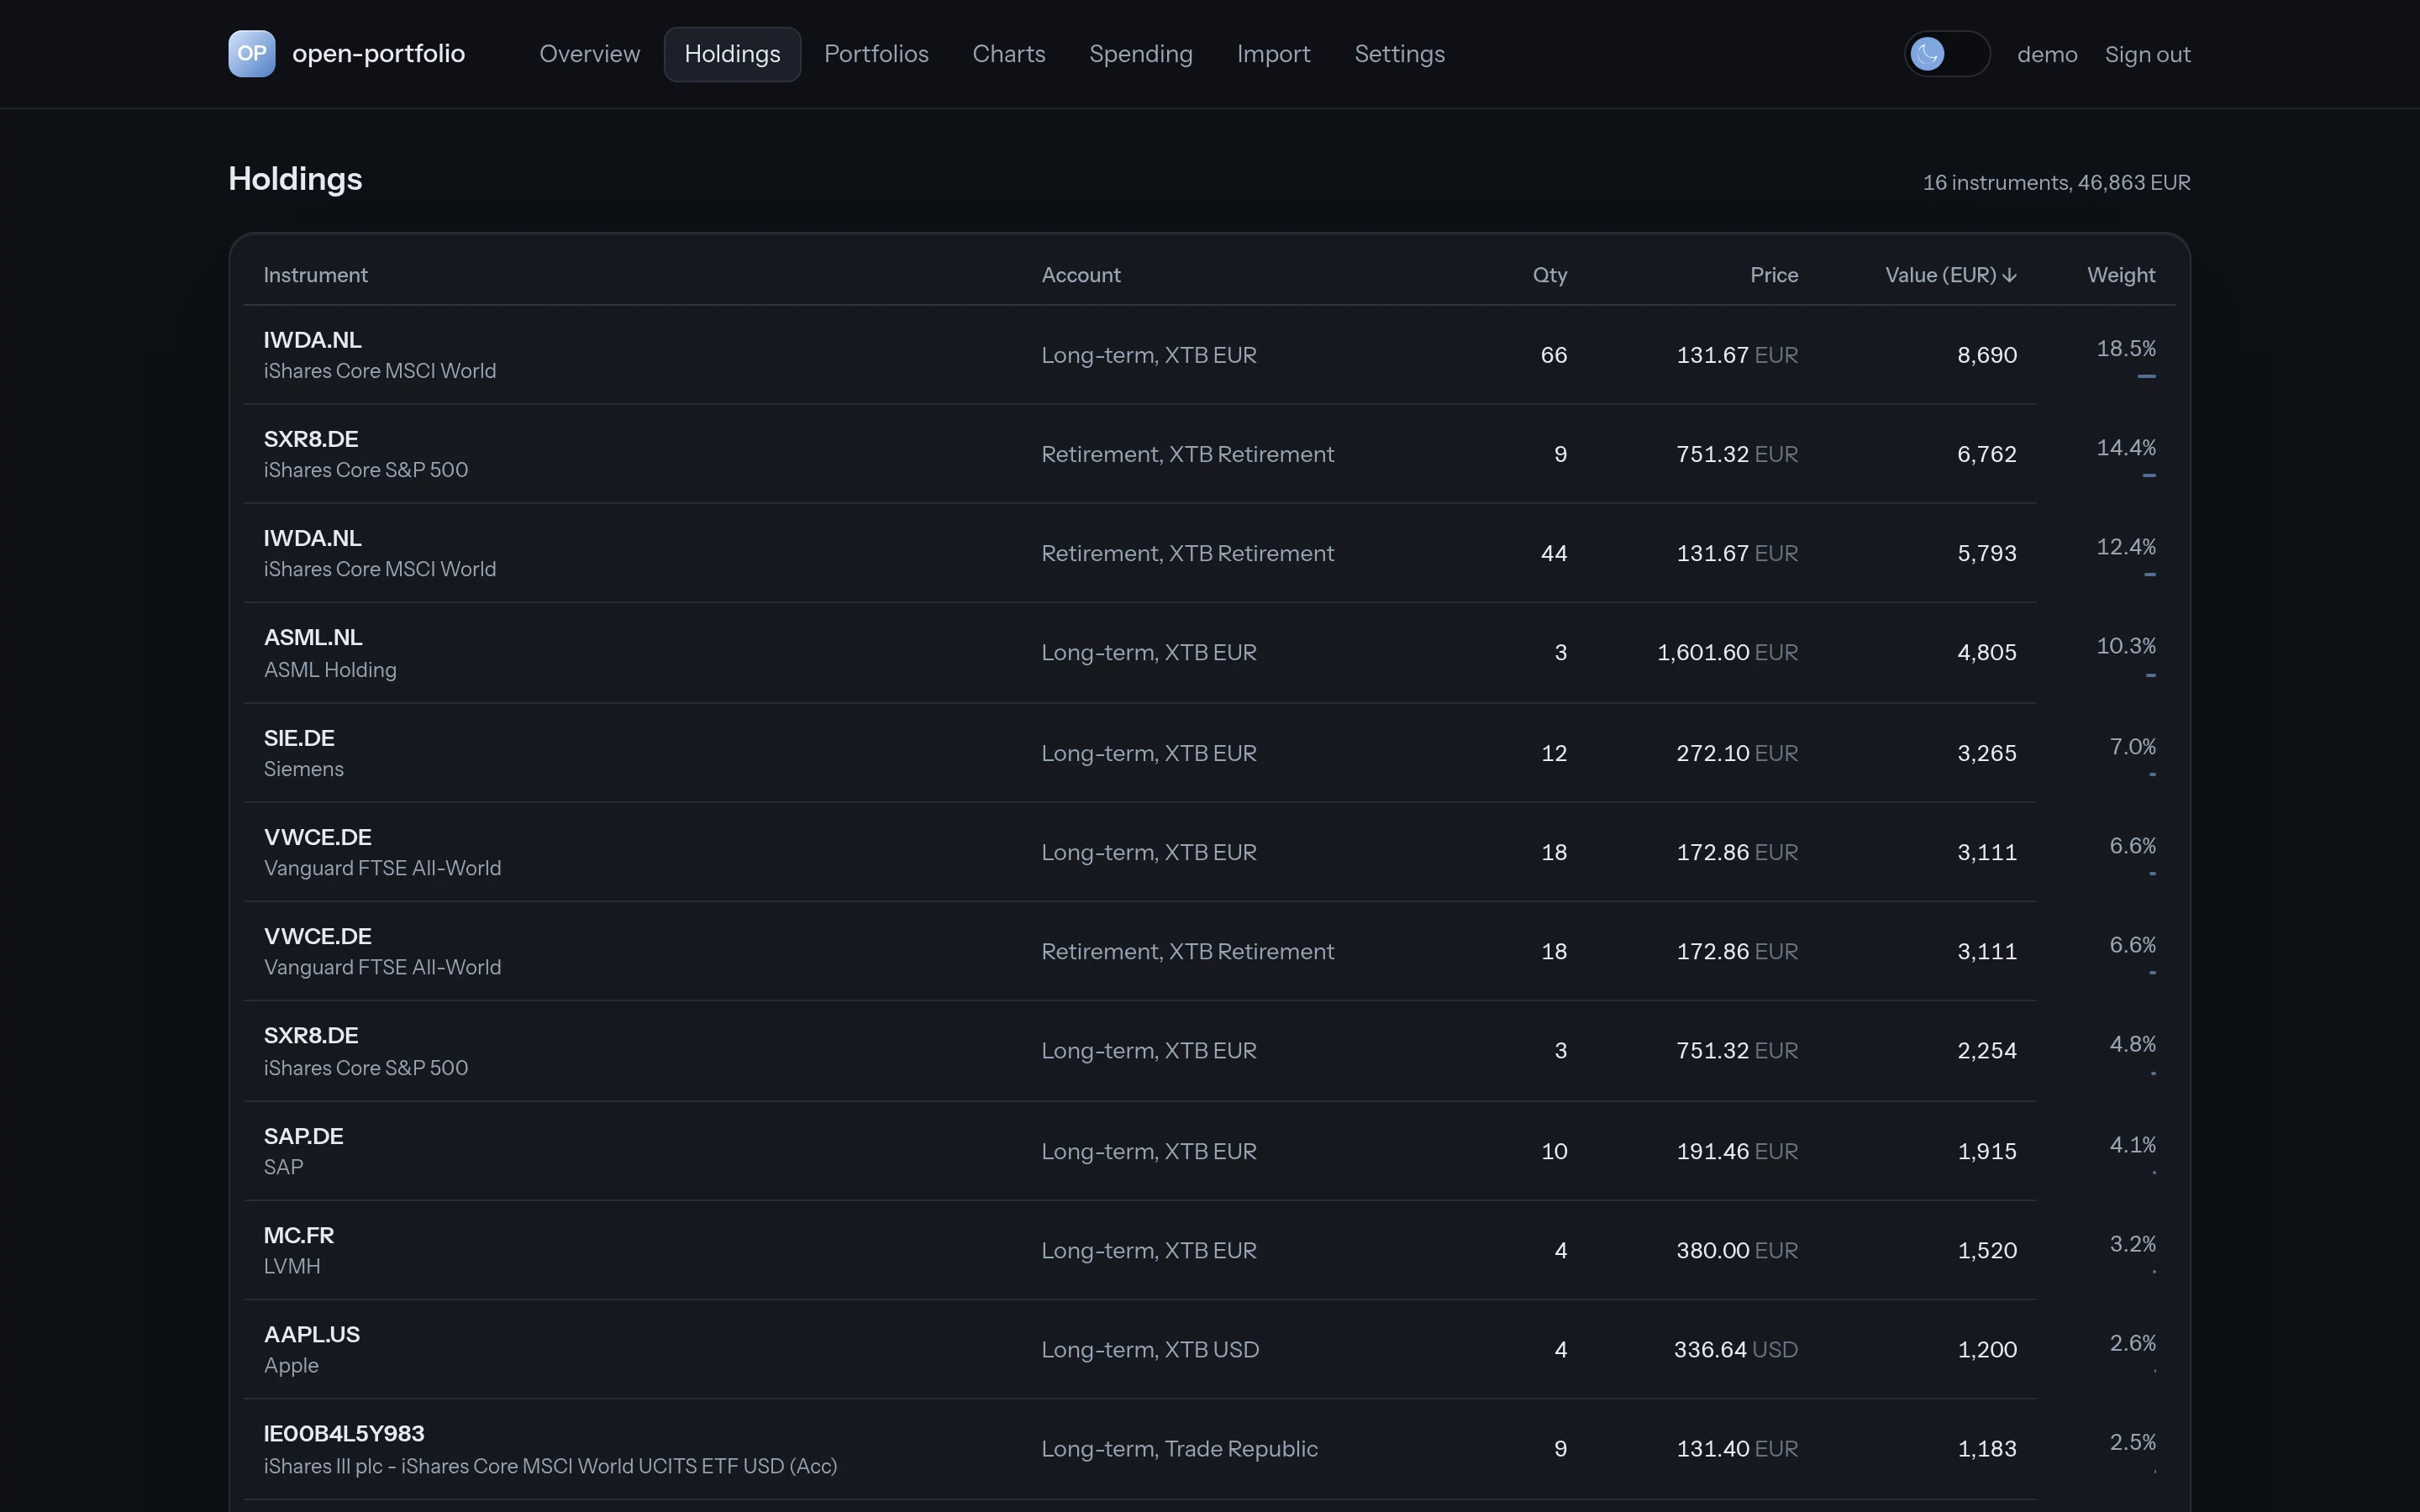The width and height of the screenshot is (2420, 1512).
Task: Go to the Portfolios tab
Action: click(x=876, y=54)
